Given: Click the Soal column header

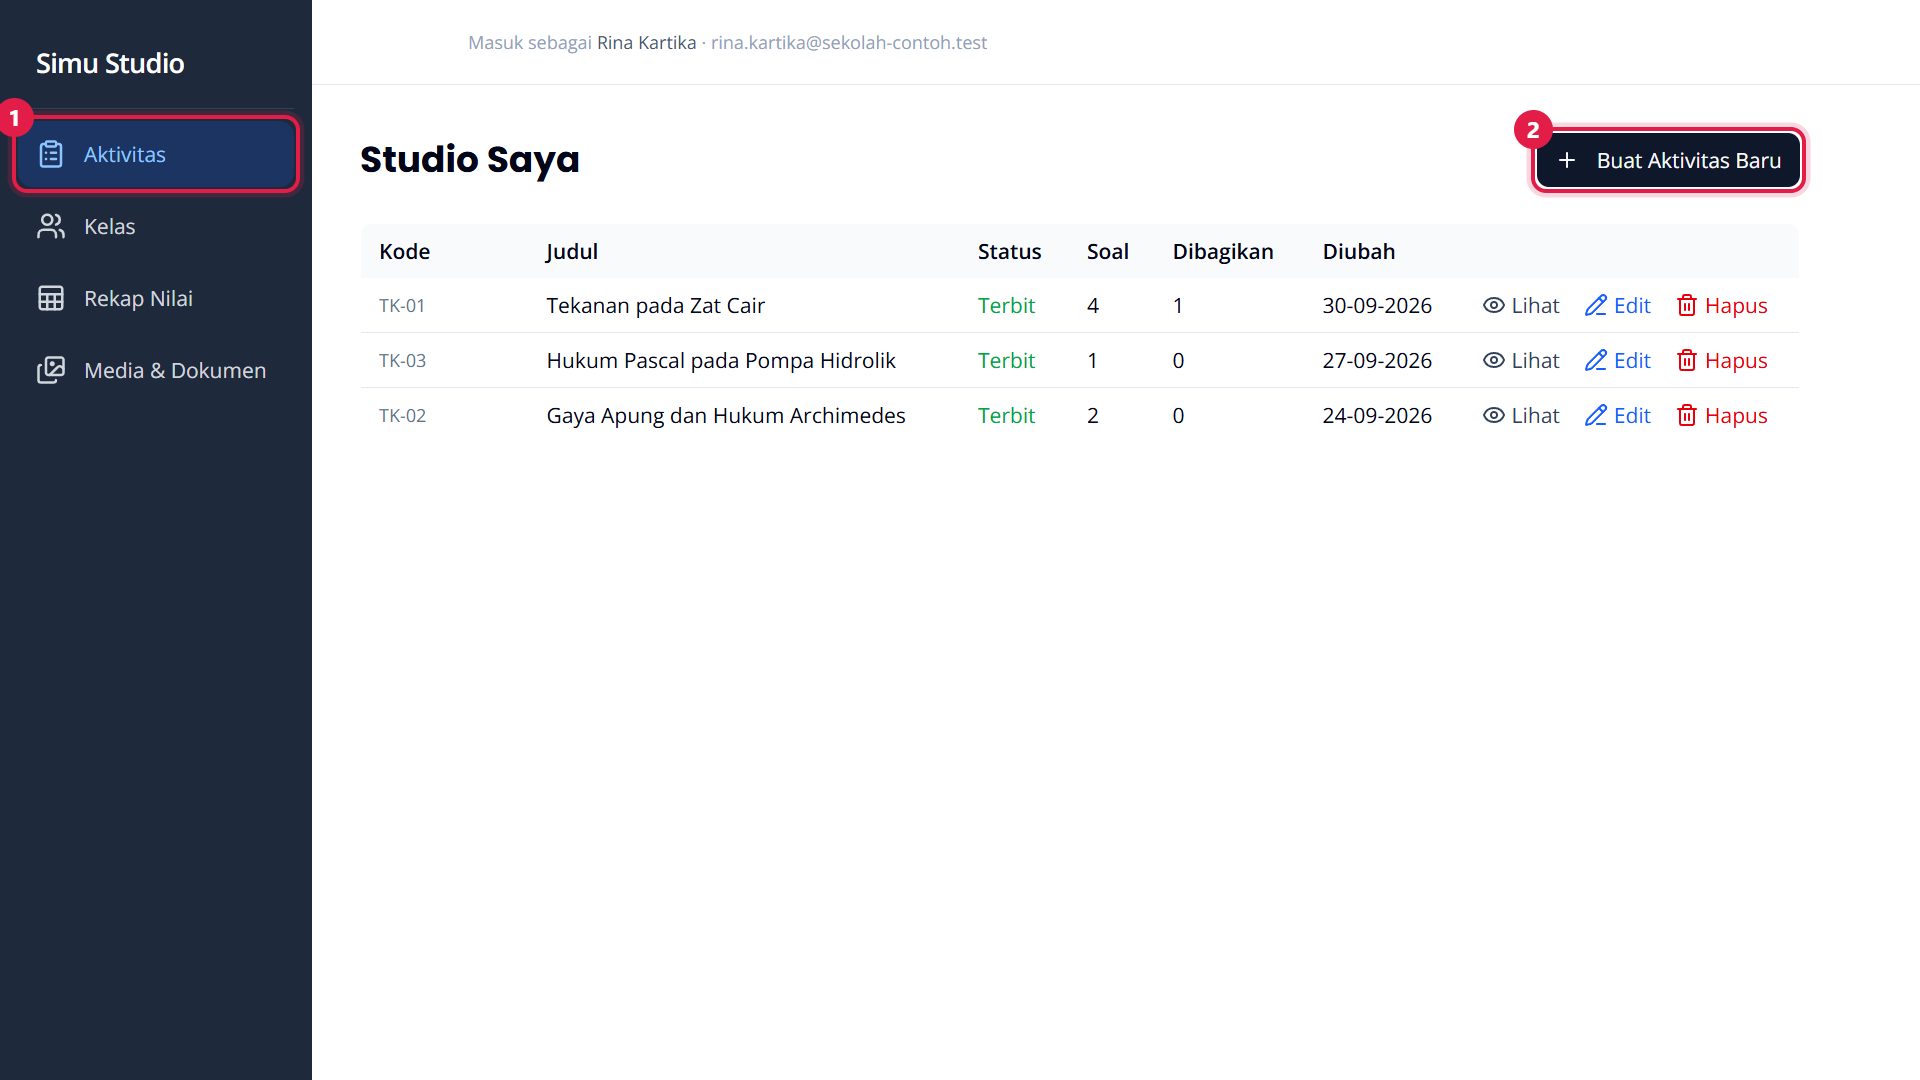Looking at the screenshot, I should (1107, 251).
